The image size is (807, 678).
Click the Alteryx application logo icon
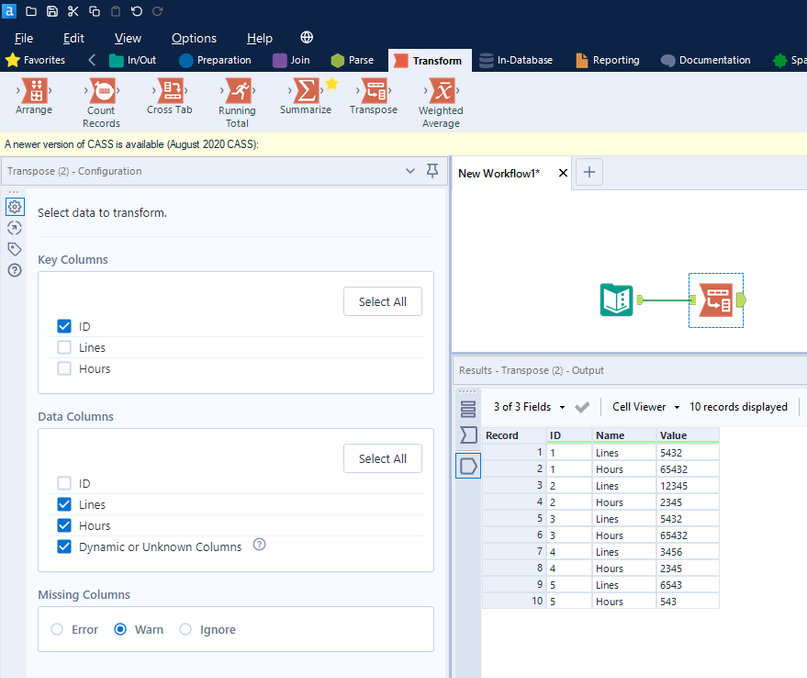(9, 11)
